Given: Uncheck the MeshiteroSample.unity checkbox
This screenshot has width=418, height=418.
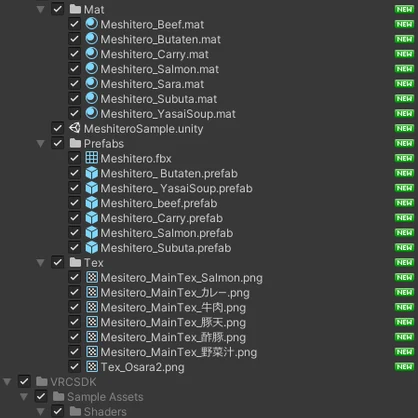Looking at the screenshot, I should point(58,128).
